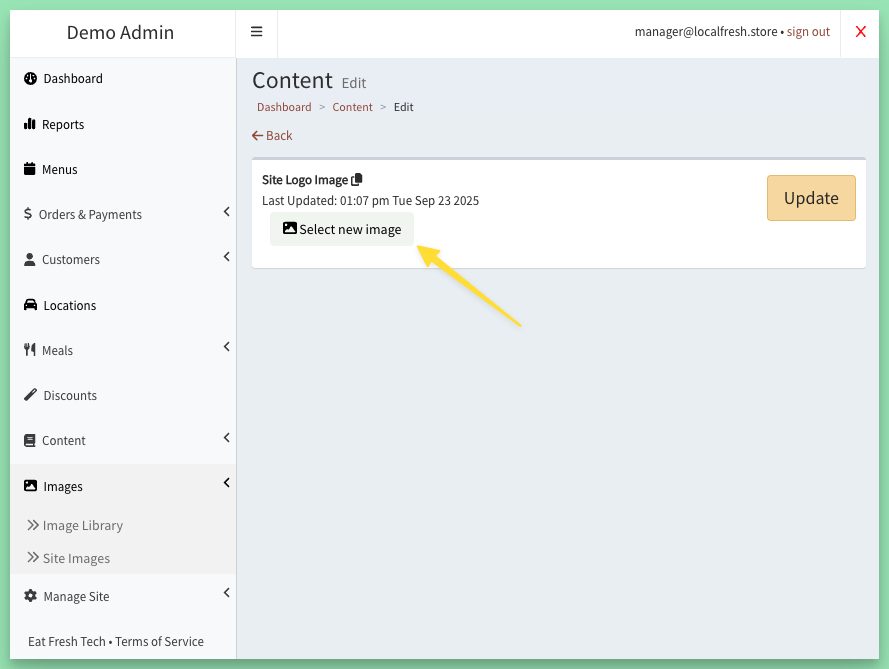The width and height of the screenshot is (889, 669).
Task: Click the Manage Site gear icon
Action: 31,596
